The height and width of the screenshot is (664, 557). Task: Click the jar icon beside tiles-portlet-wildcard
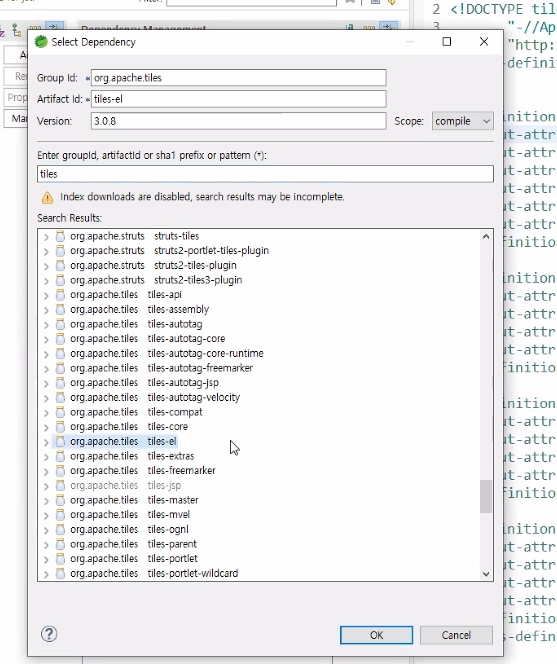click(x=61, y=573)
